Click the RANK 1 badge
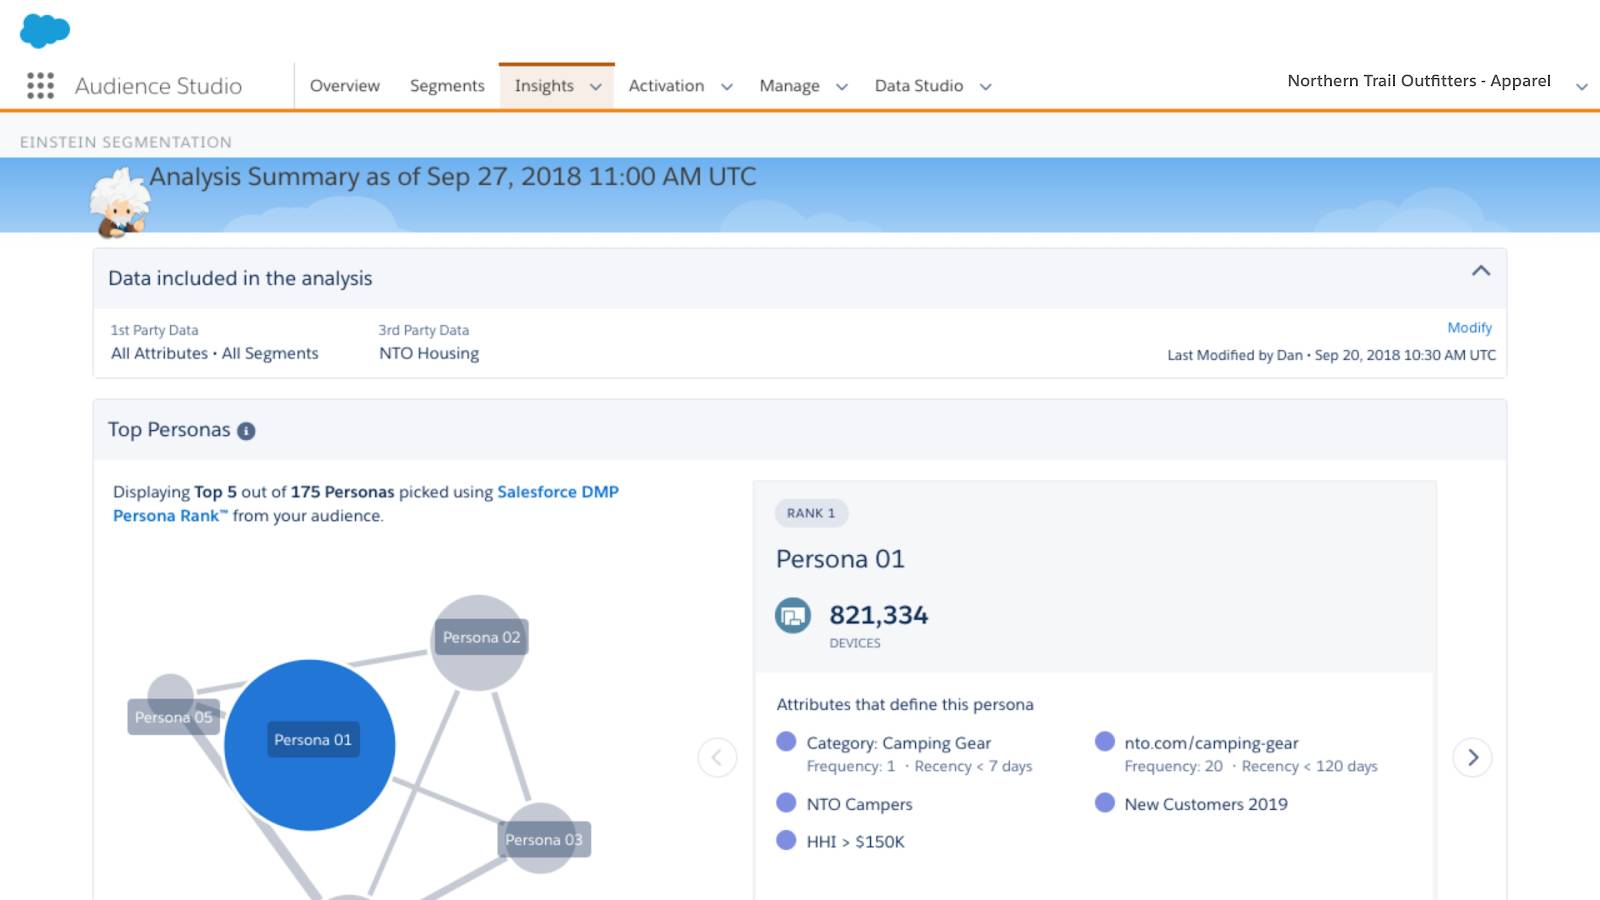The image size is (1600, 900). (811, 513)
